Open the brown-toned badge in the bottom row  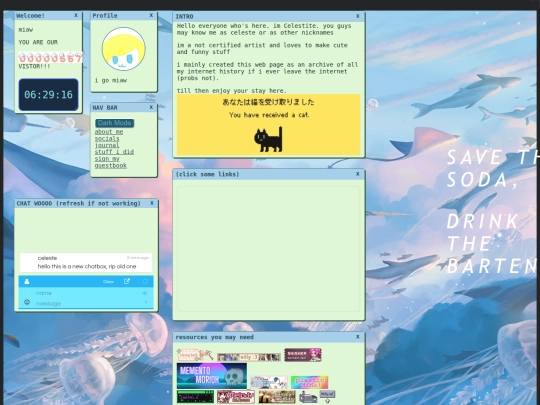click(x=277, y=397)
